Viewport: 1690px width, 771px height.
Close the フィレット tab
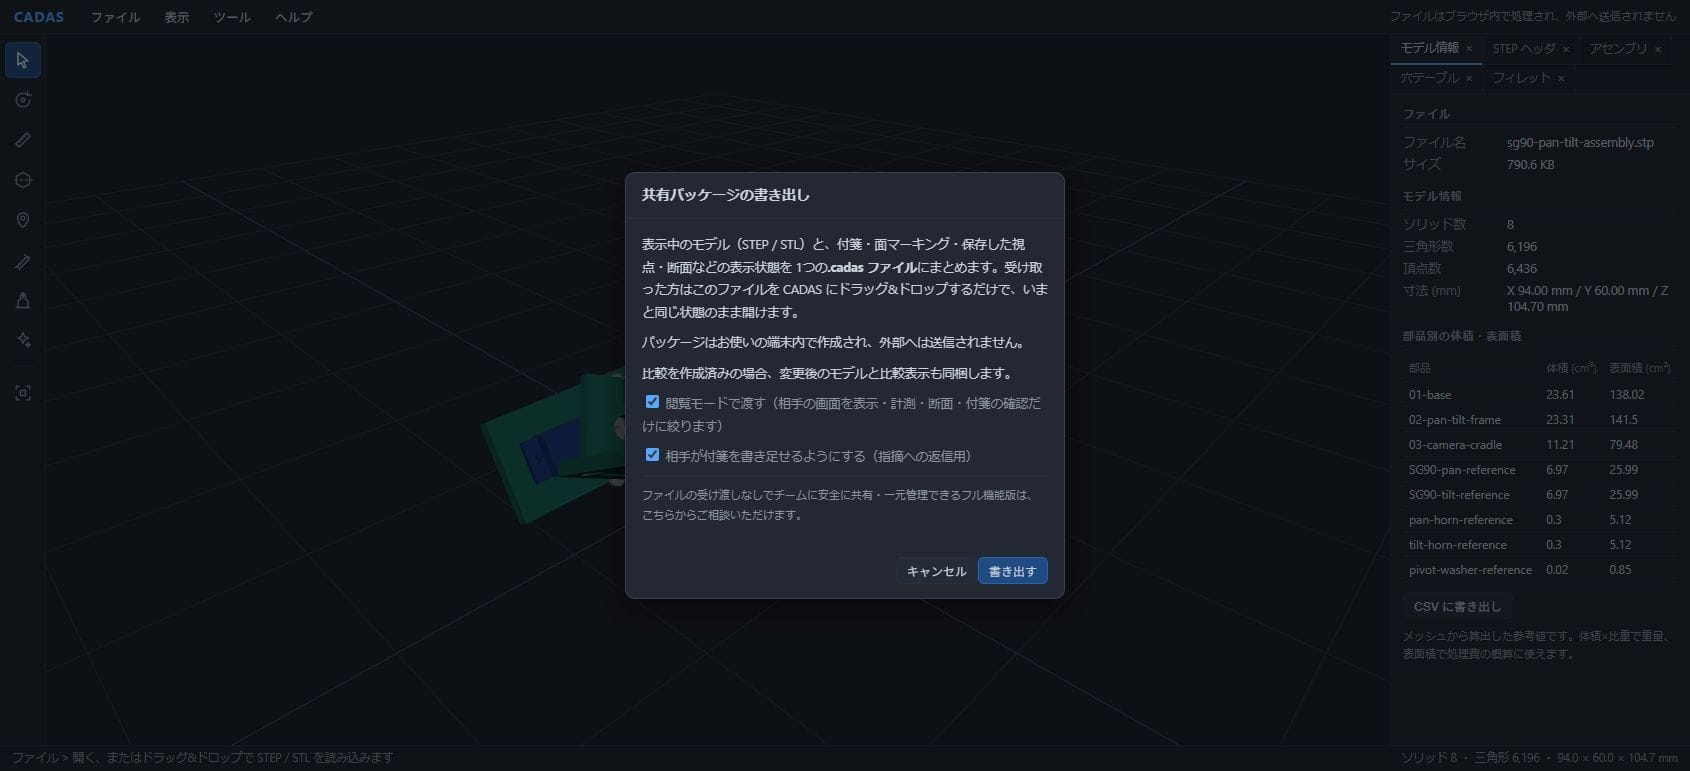pyautogui.click(x=1561, y=78)
